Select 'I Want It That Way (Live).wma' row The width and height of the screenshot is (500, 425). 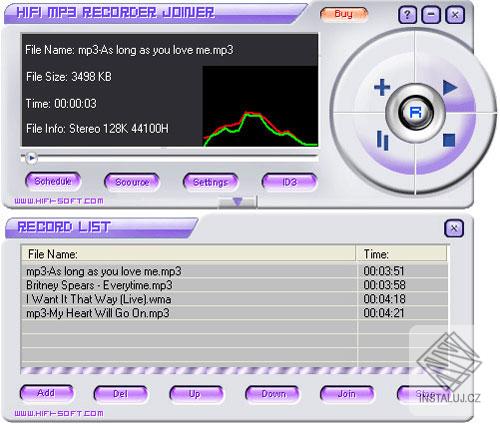coord(234,299)
